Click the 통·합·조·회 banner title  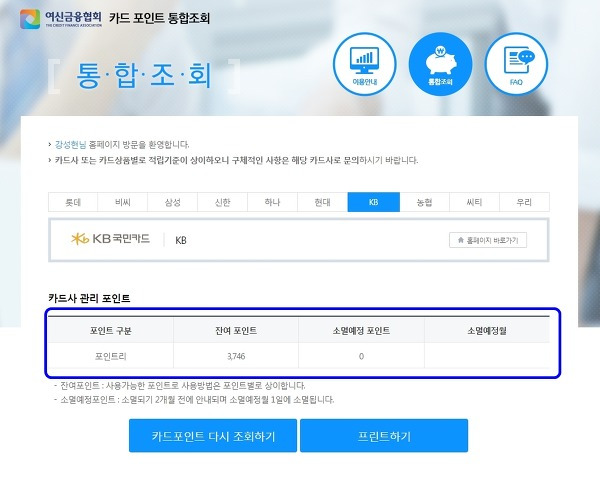[144, 75]
